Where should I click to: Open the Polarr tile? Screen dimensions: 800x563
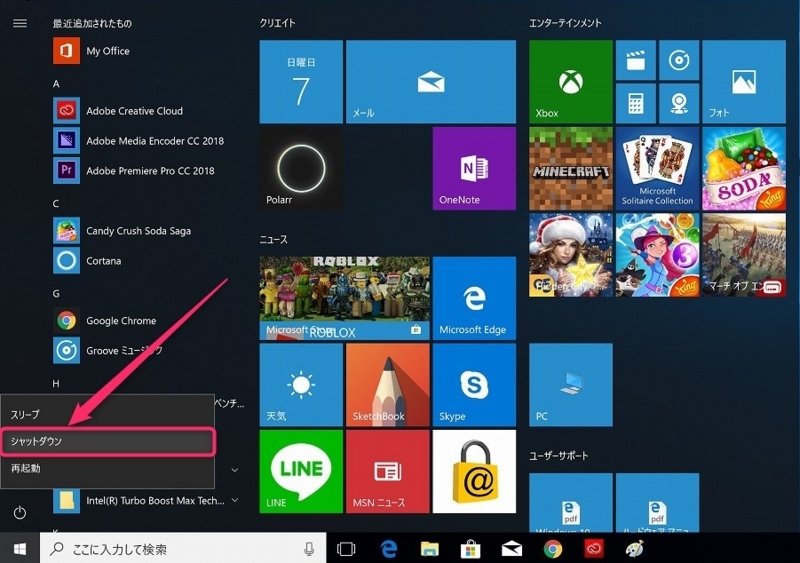point(301,168)
